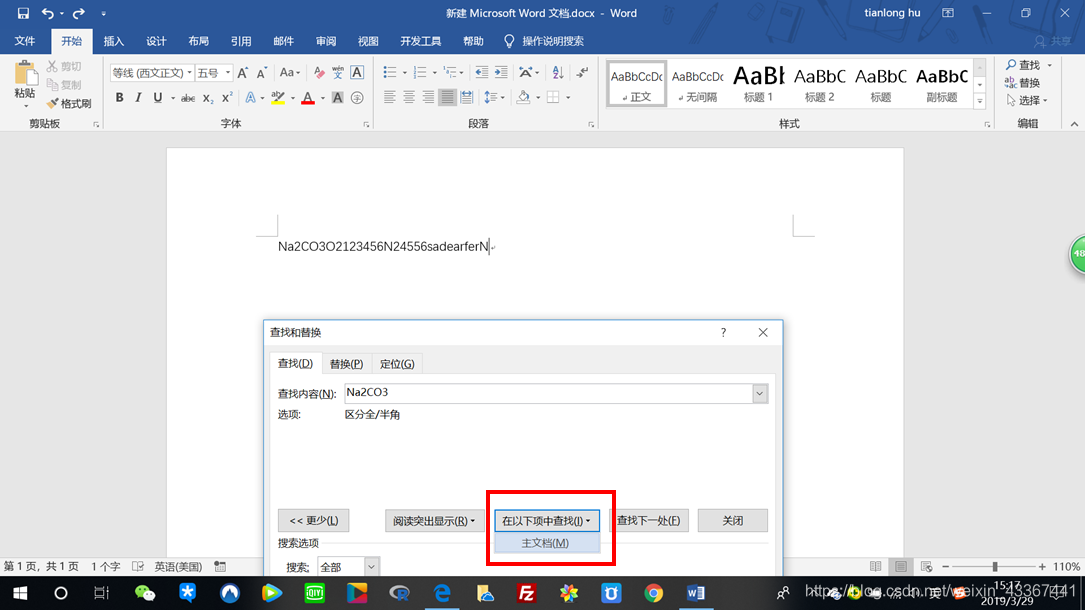Shrink the font size
The image size is (1085, 610).
click(x=262, y=73)
